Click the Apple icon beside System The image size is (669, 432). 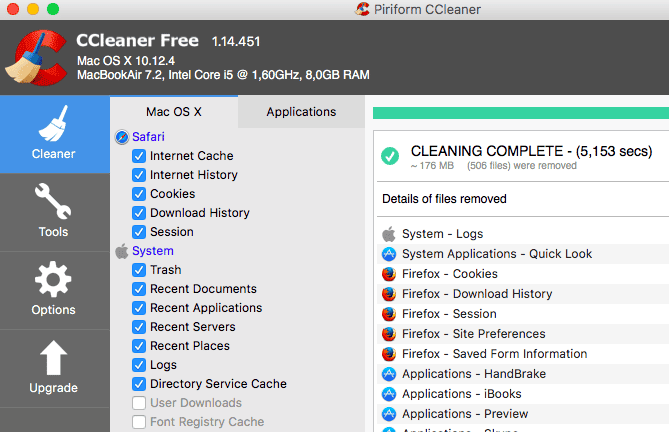[x=122, y=251]
